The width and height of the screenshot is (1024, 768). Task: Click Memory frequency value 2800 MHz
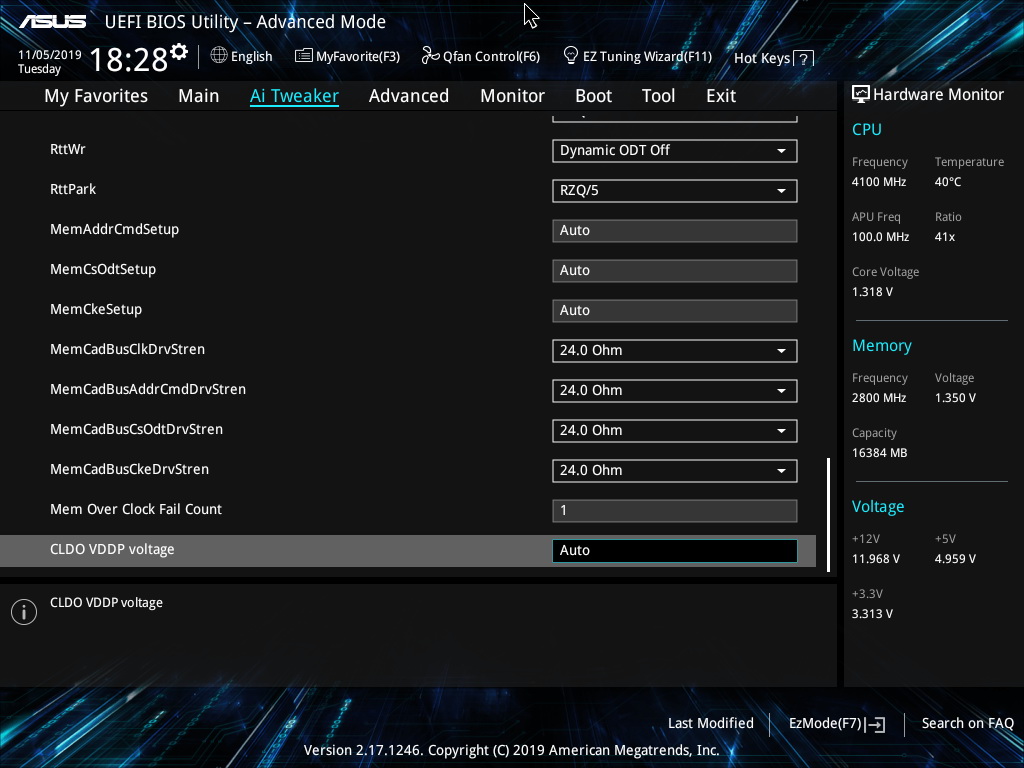[879, 398]
